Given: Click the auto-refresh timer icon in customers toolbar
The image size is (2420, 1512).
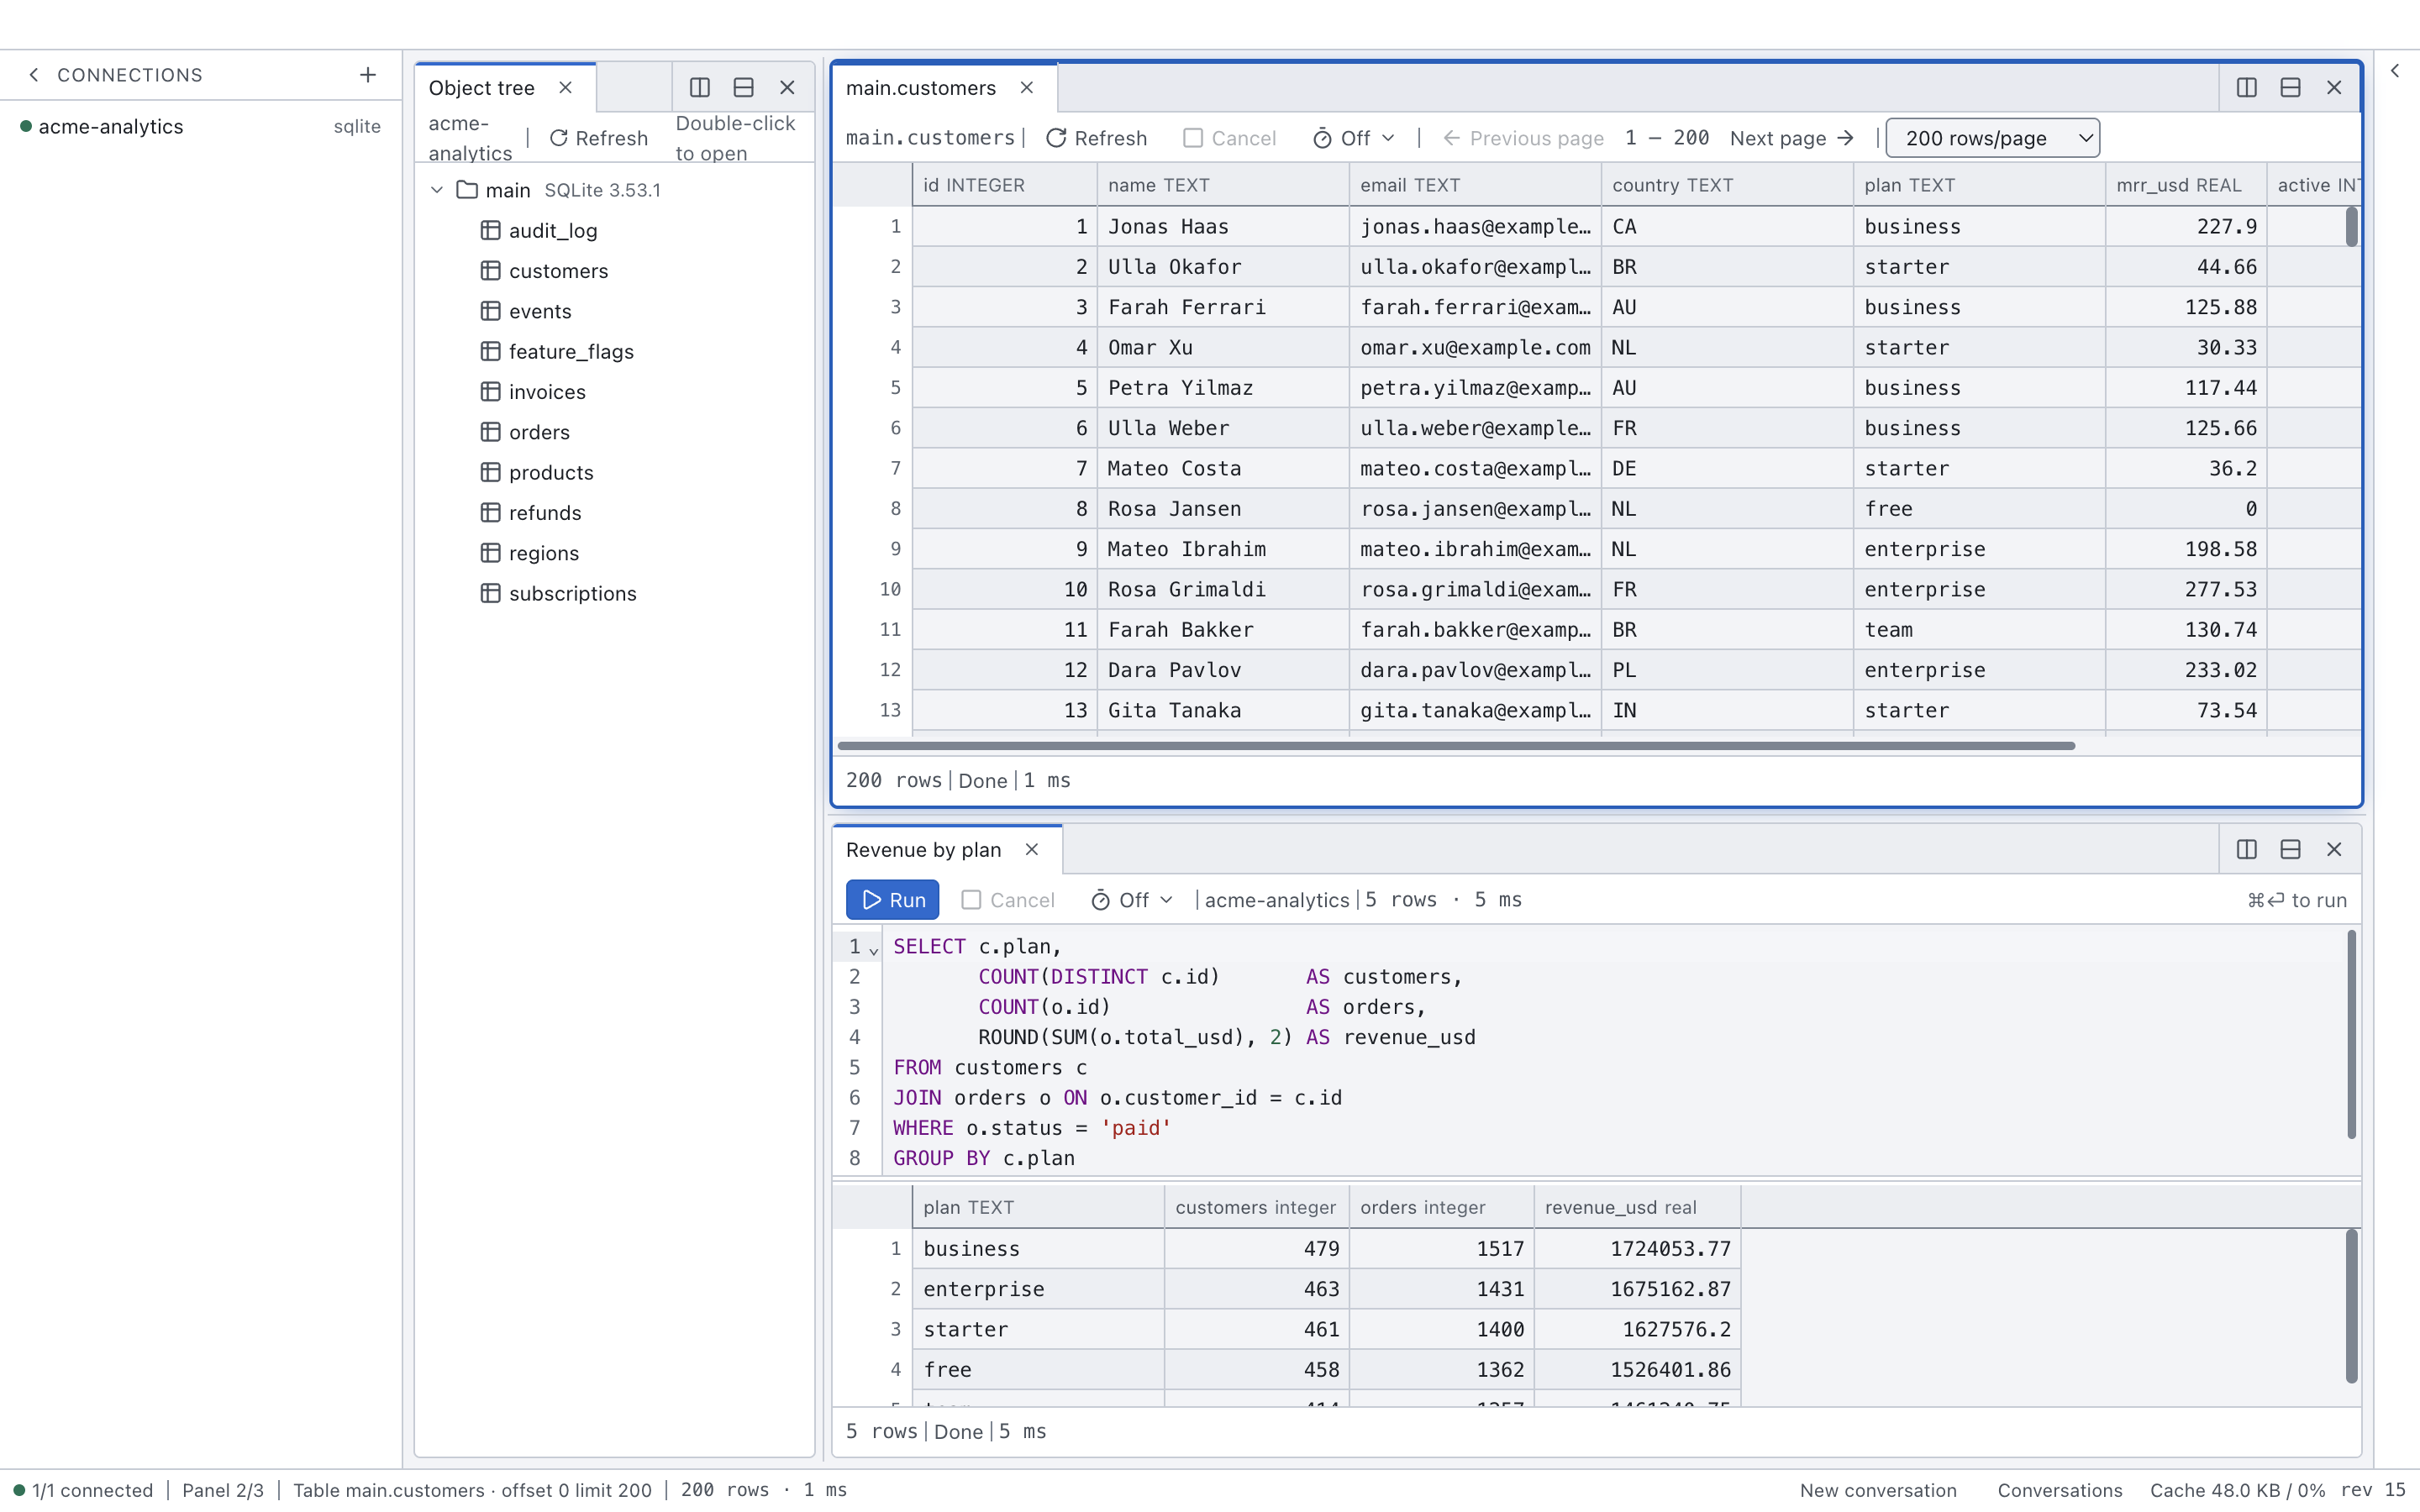Looking at the screenshot, I should (x=1322, y=139).
